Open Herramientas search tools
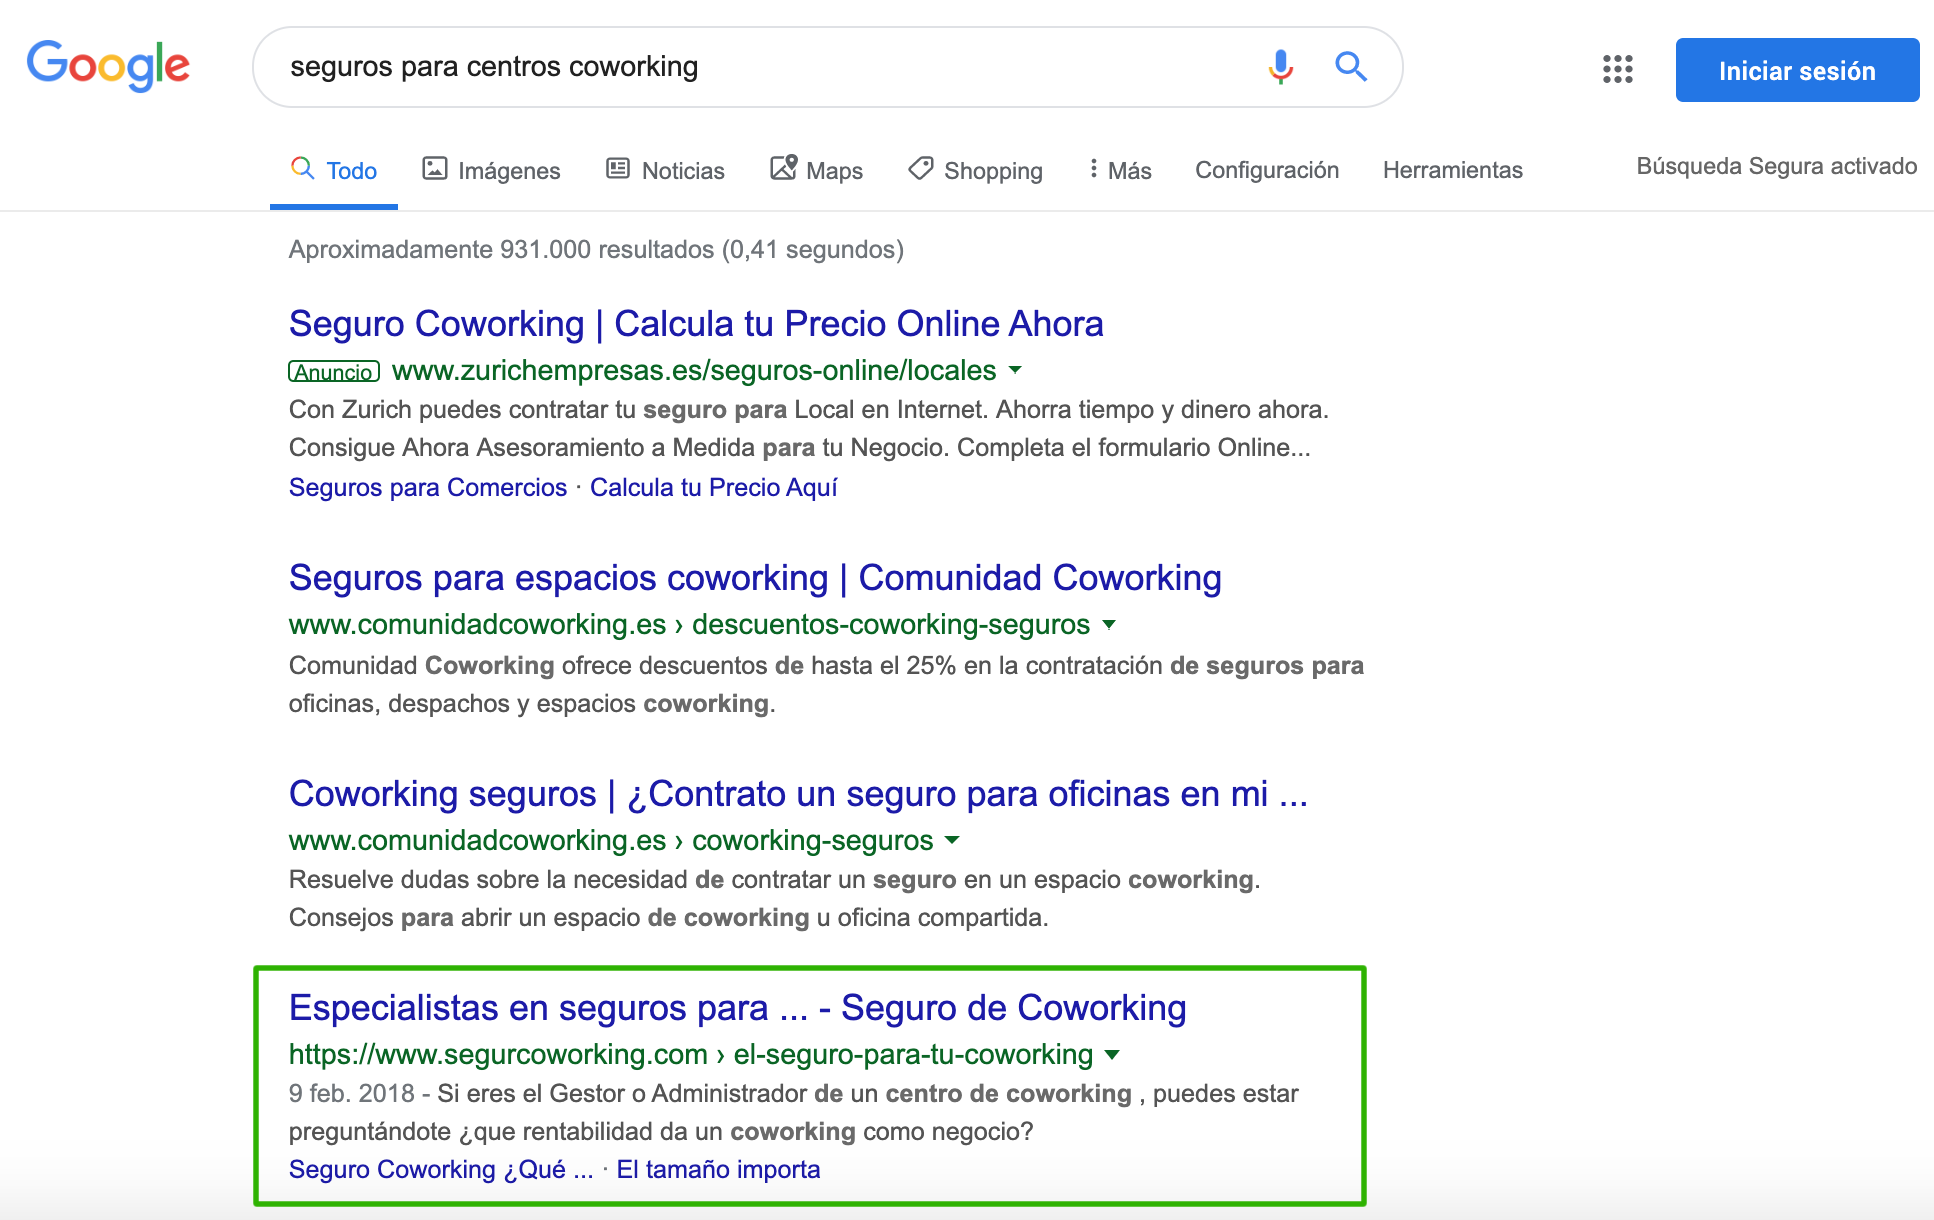Viewport: 1934px width, 1220px height. [1453, 170]
